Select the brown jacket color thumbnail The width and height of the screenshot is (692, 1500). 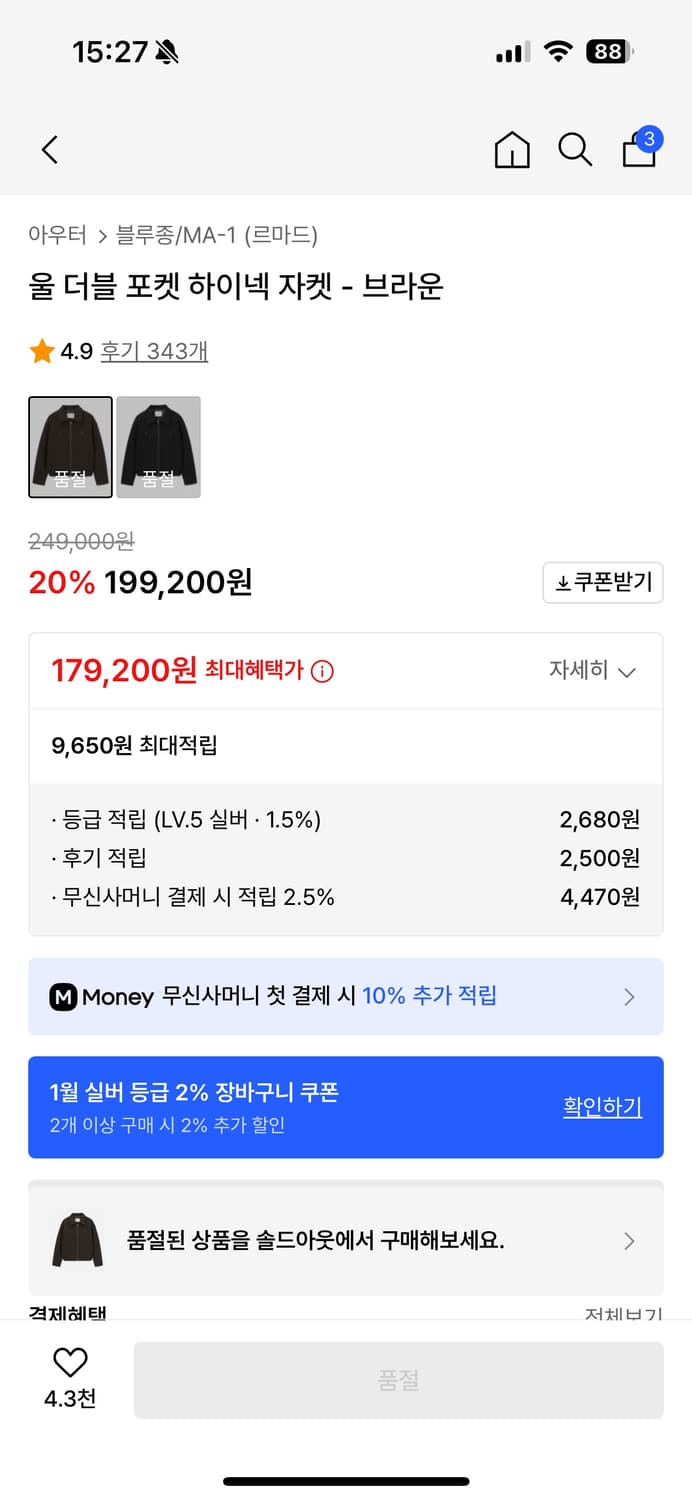point(70,447)
